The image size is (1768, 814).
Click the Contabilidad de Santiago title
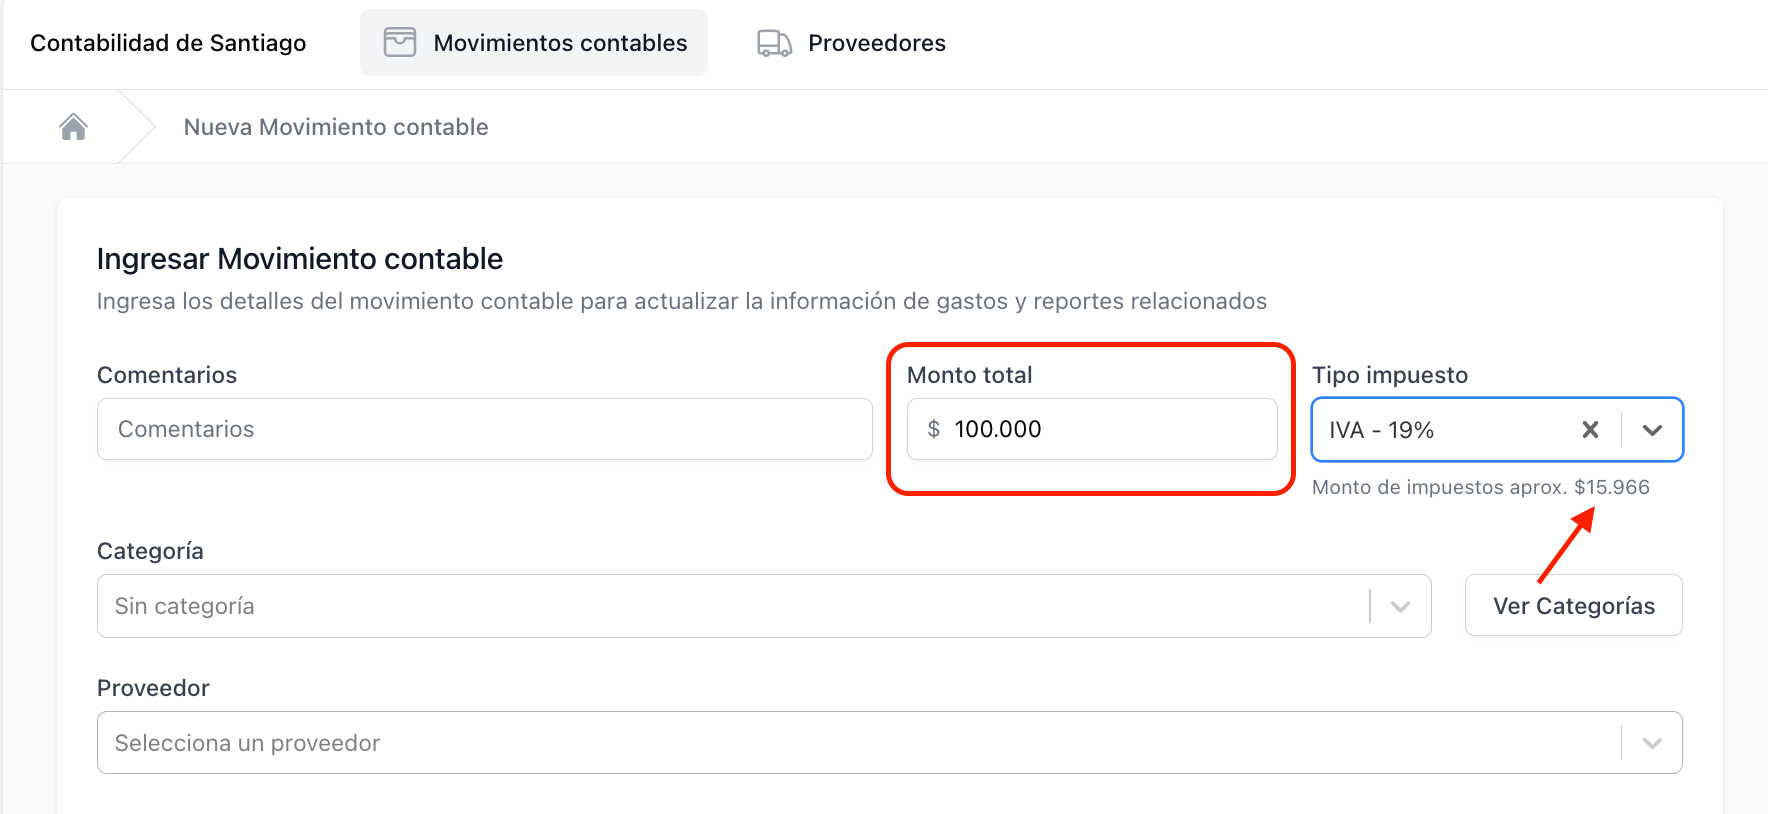pos(168,43)
